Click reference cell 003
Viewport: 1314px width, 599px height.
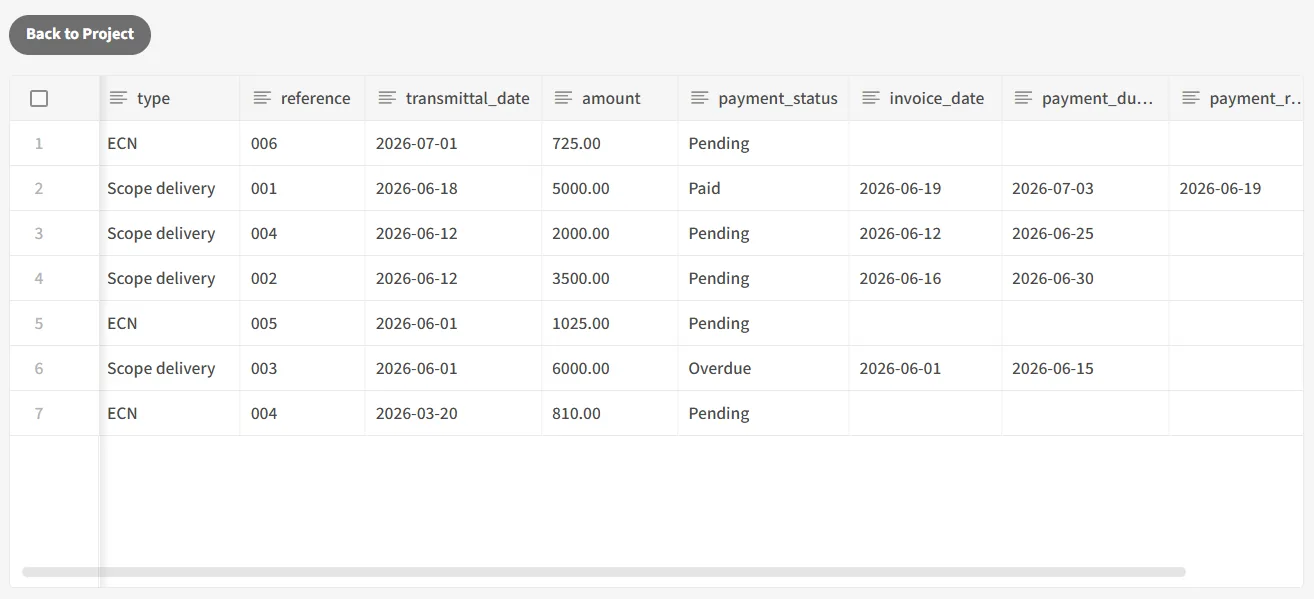click(x=303, y=368)
